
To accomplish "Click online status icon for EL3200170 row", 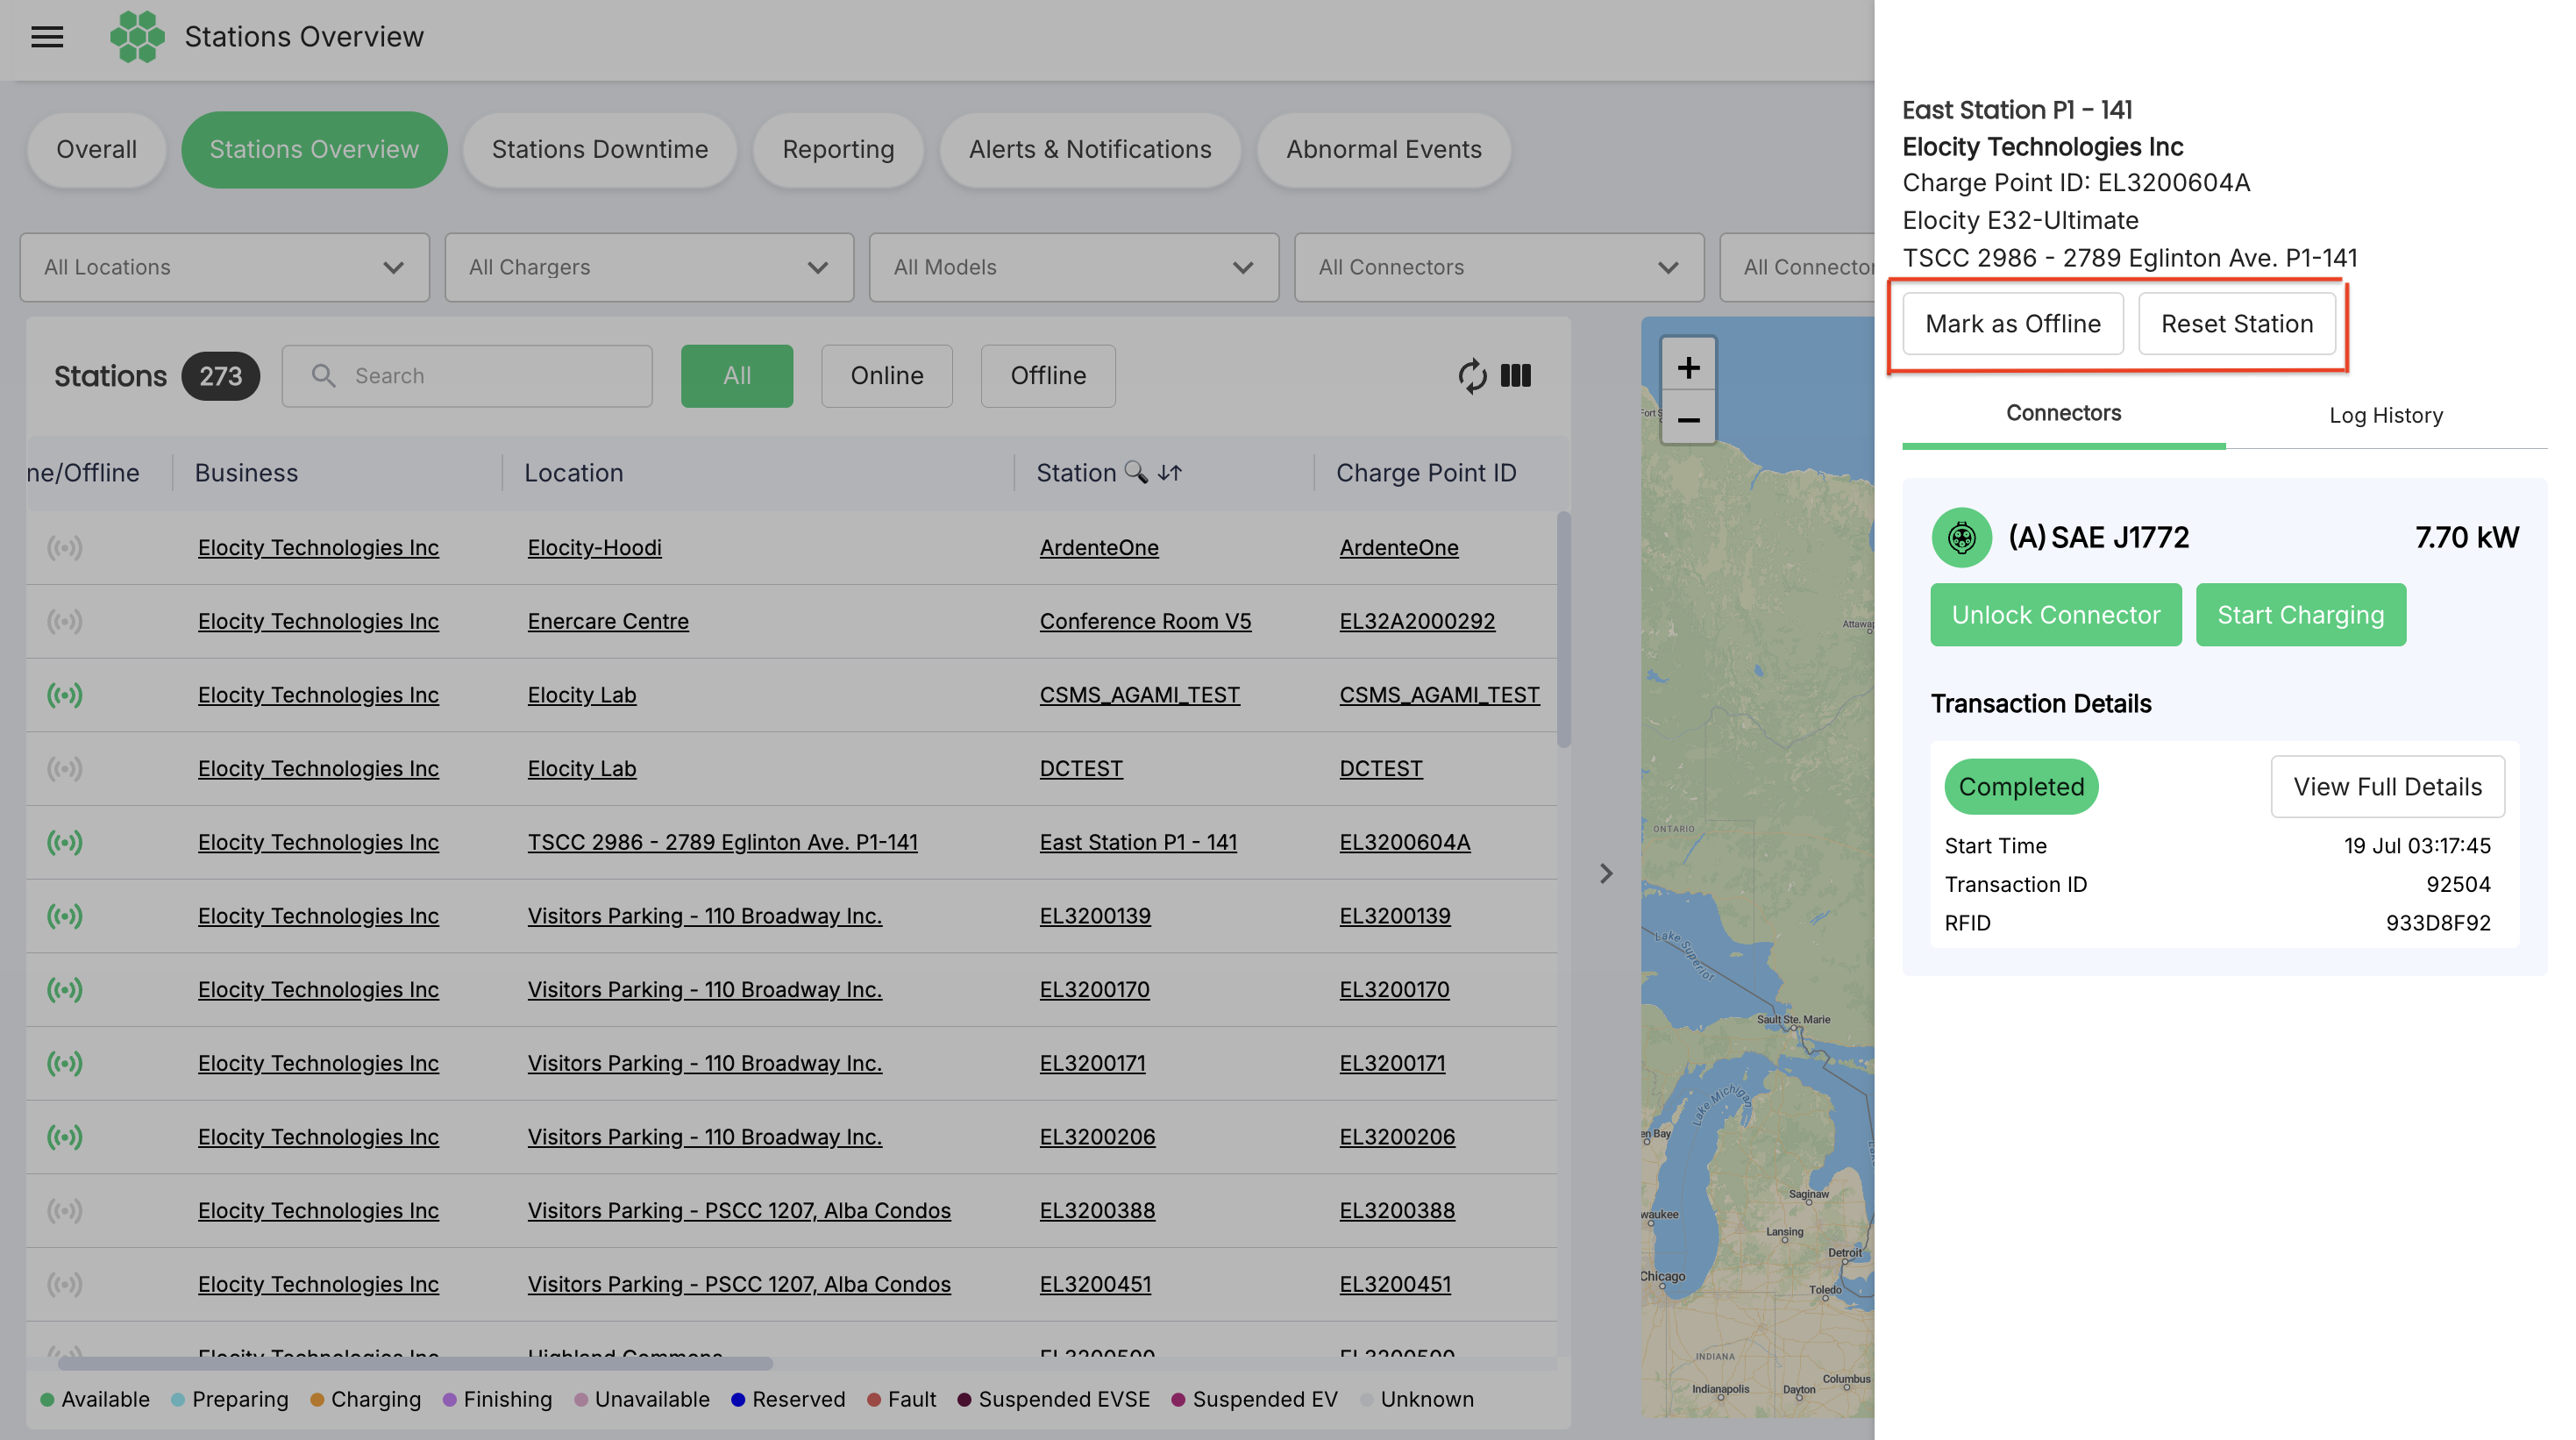I will click(65, 990).
